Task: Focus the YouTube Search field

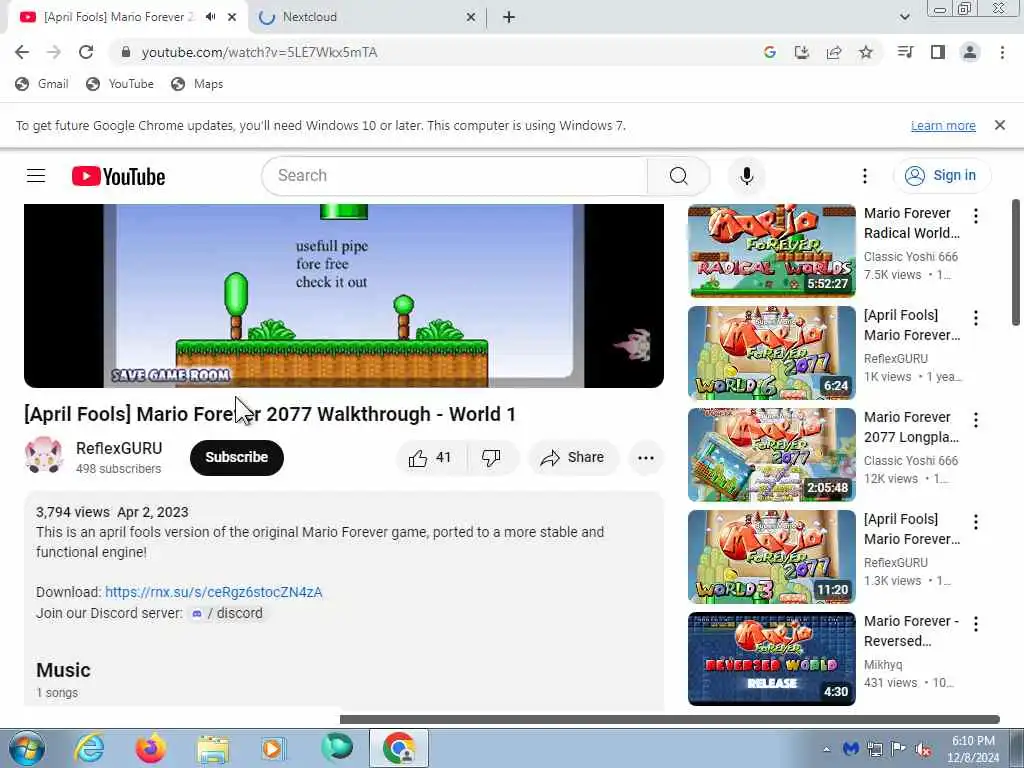Action: (x=455, y=176)
